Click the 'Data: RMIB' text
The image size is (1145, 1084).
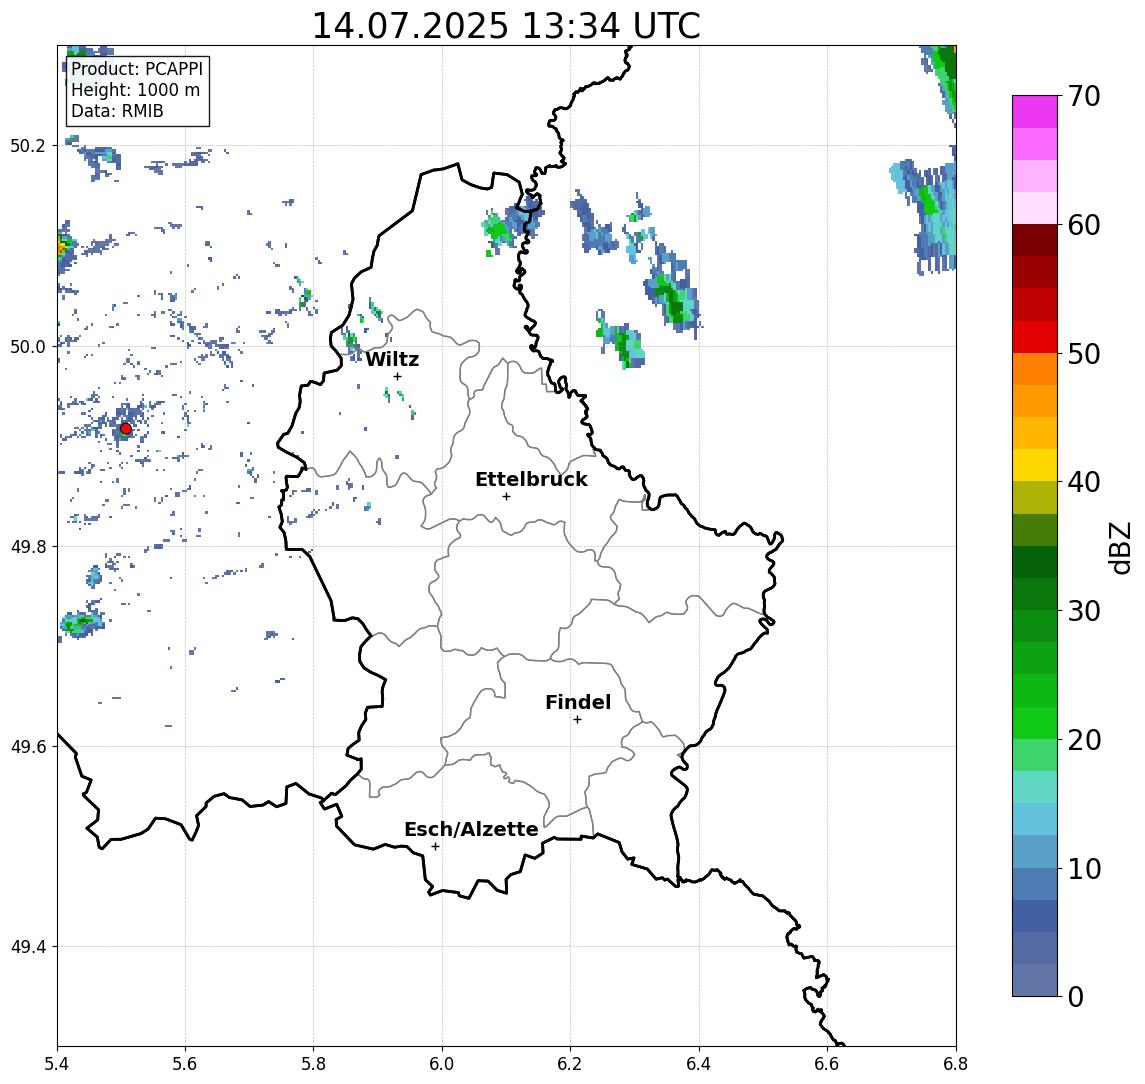point(117,111)
